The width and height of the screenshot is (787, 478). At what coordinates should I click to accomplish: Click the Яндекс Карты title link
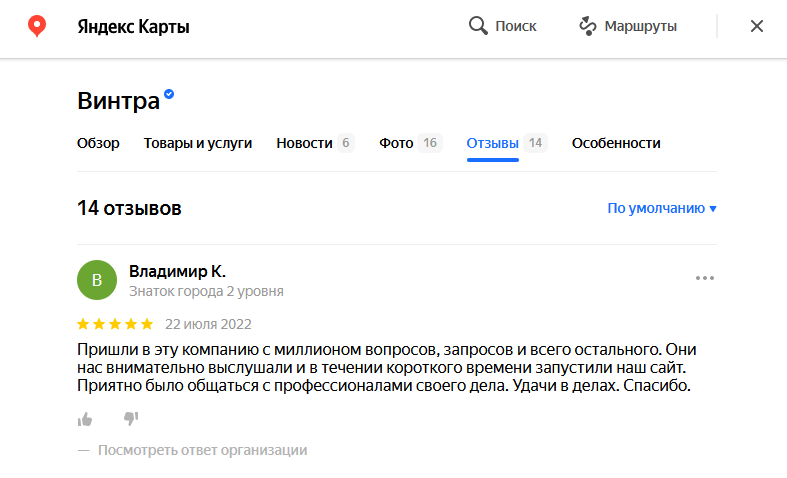134,27
